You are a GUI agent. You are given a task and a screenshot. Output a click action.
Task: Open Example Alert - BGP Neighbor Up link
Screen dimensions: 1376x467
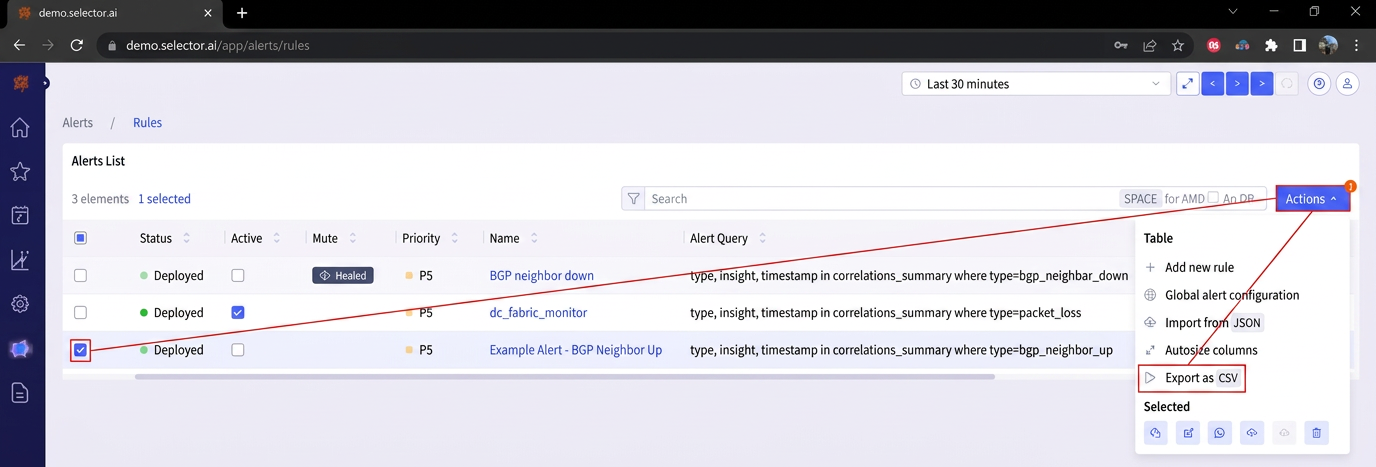(575, 350)
